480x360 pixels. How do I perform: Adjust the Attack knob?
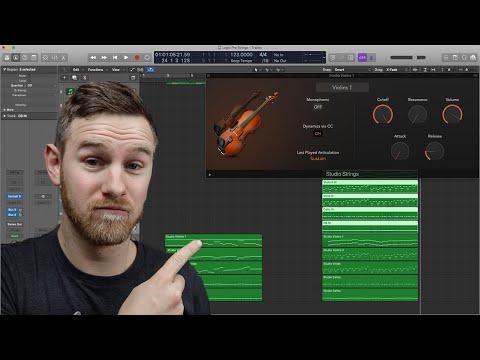click(x=400, y=151)
